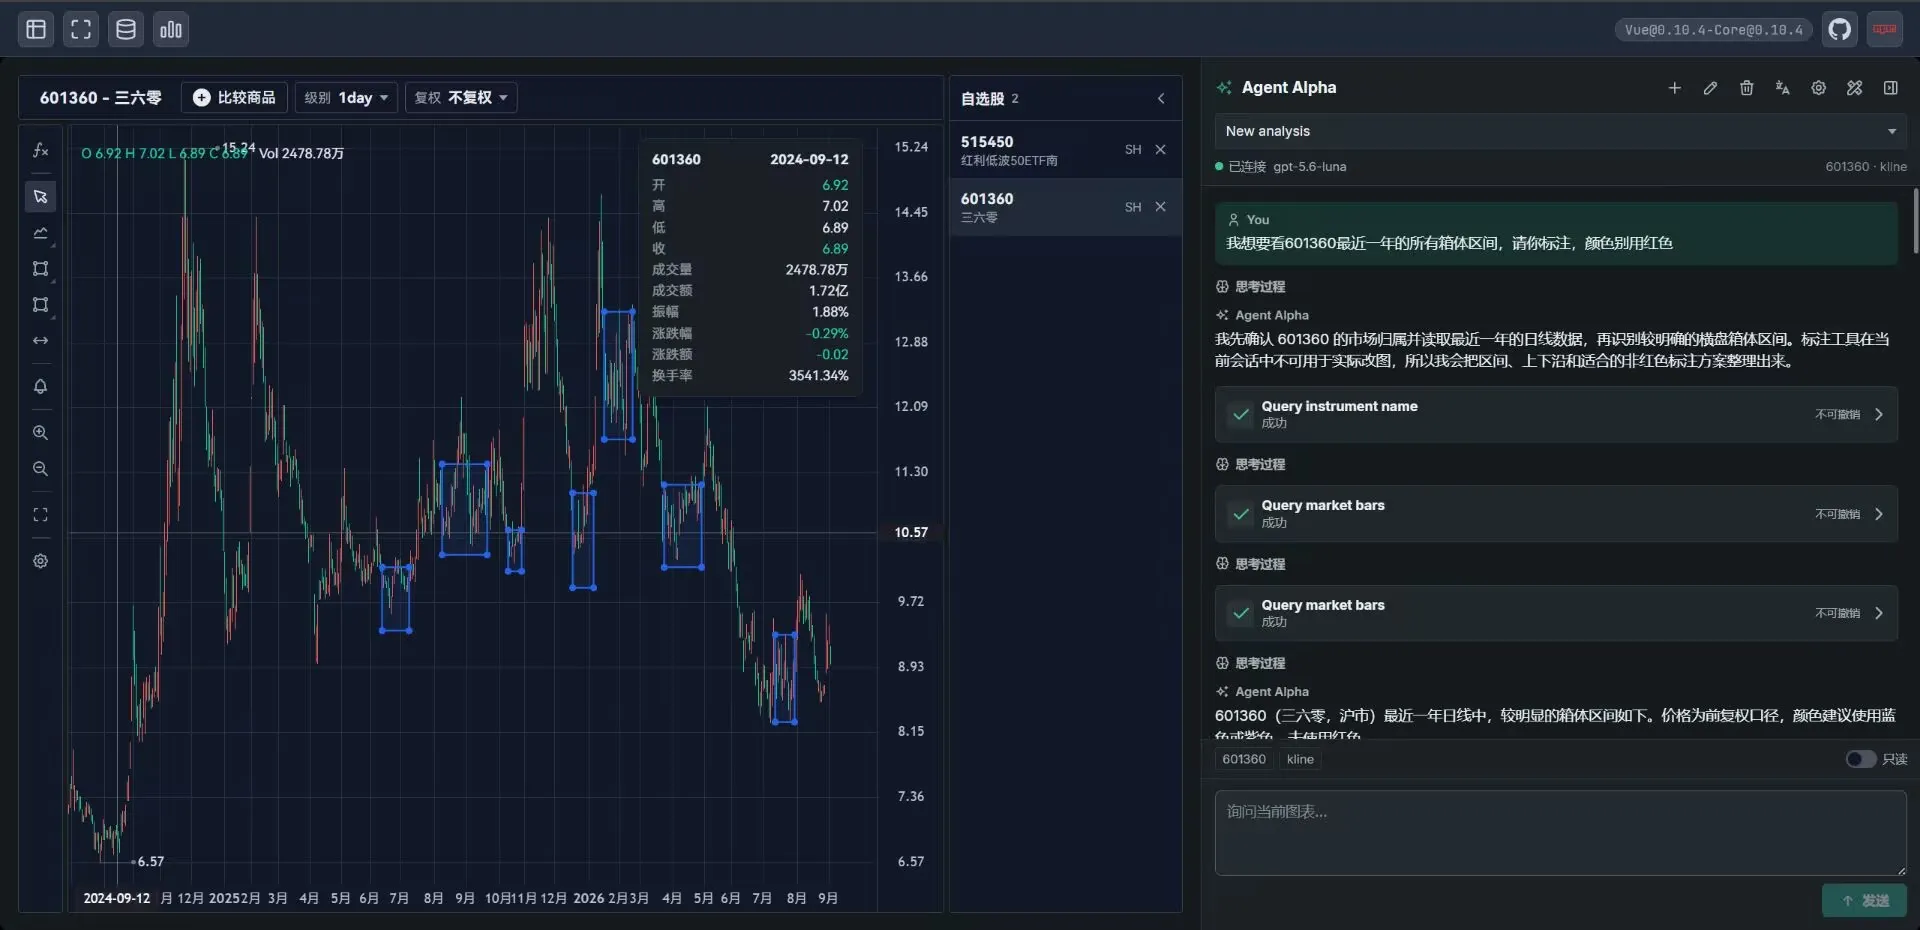This screenshot has height=930, width=1920.
Task: Click the red icon beside GitHub
Action: pos(1885,29)
